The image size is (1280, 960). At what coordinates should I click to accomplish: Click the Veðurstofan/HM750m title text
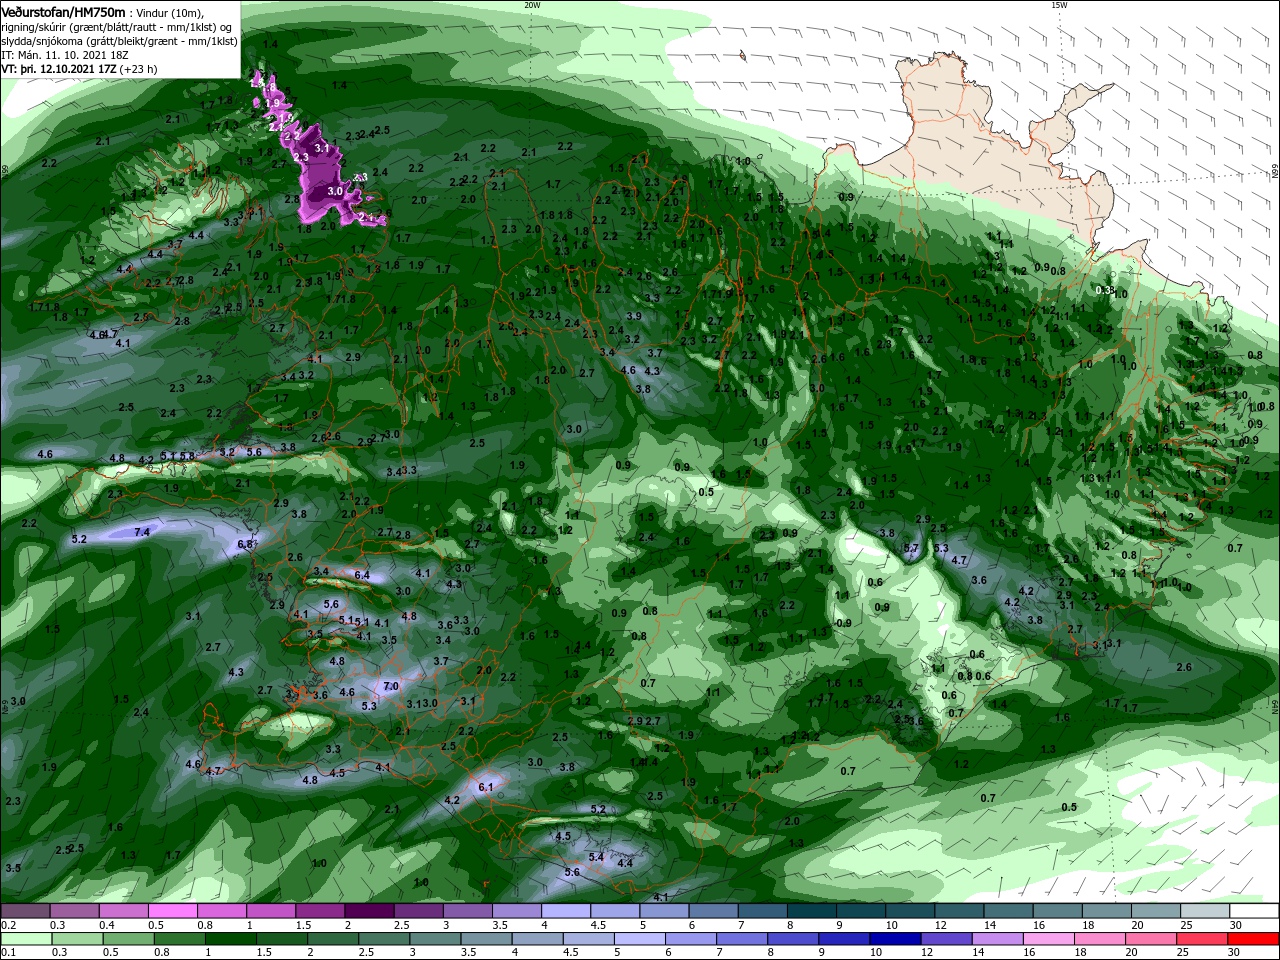[x=63, y=11]
